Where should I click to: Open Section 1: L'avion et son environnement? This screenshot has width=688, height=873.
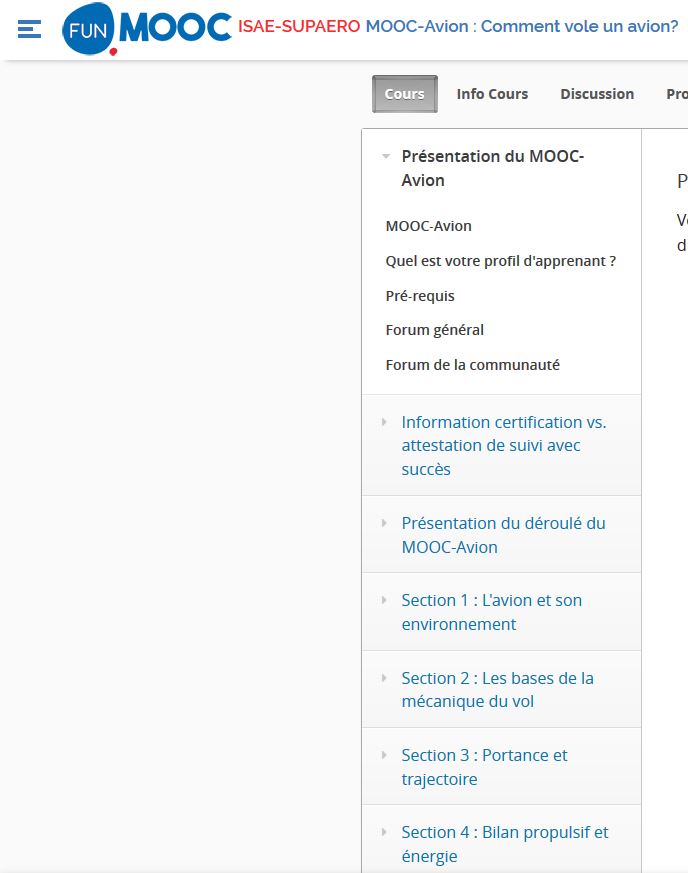tap(491, 612)
